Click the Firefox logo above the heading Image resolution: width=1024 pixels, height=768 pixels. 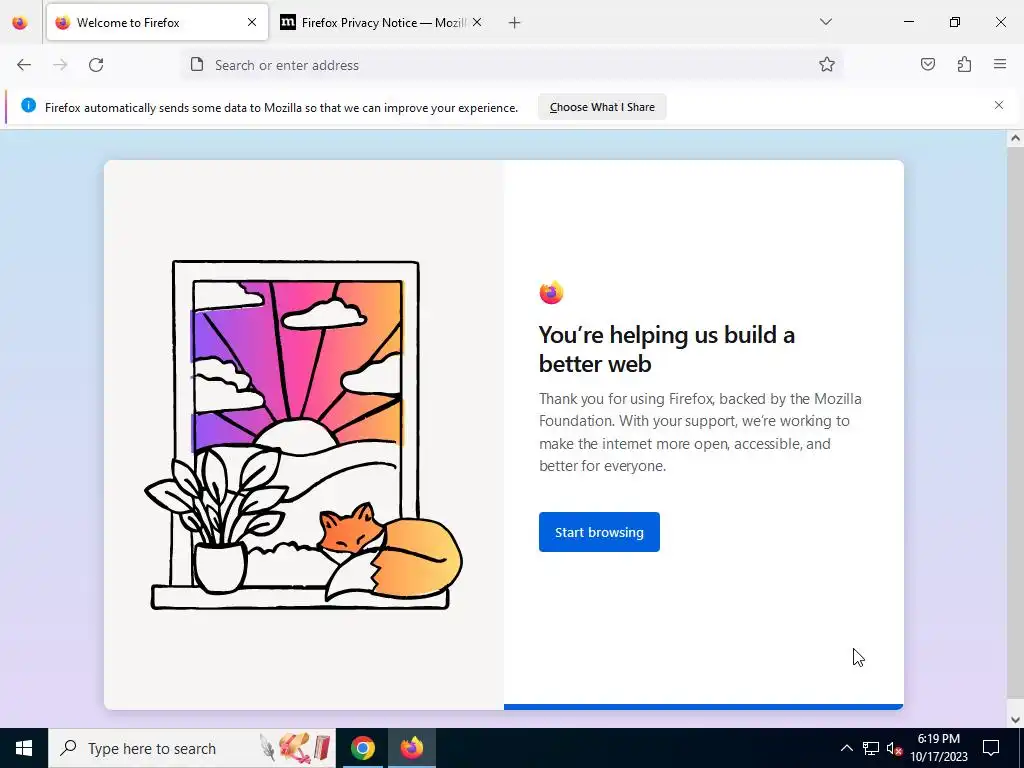pyautogui.click(x=551, y=293)
